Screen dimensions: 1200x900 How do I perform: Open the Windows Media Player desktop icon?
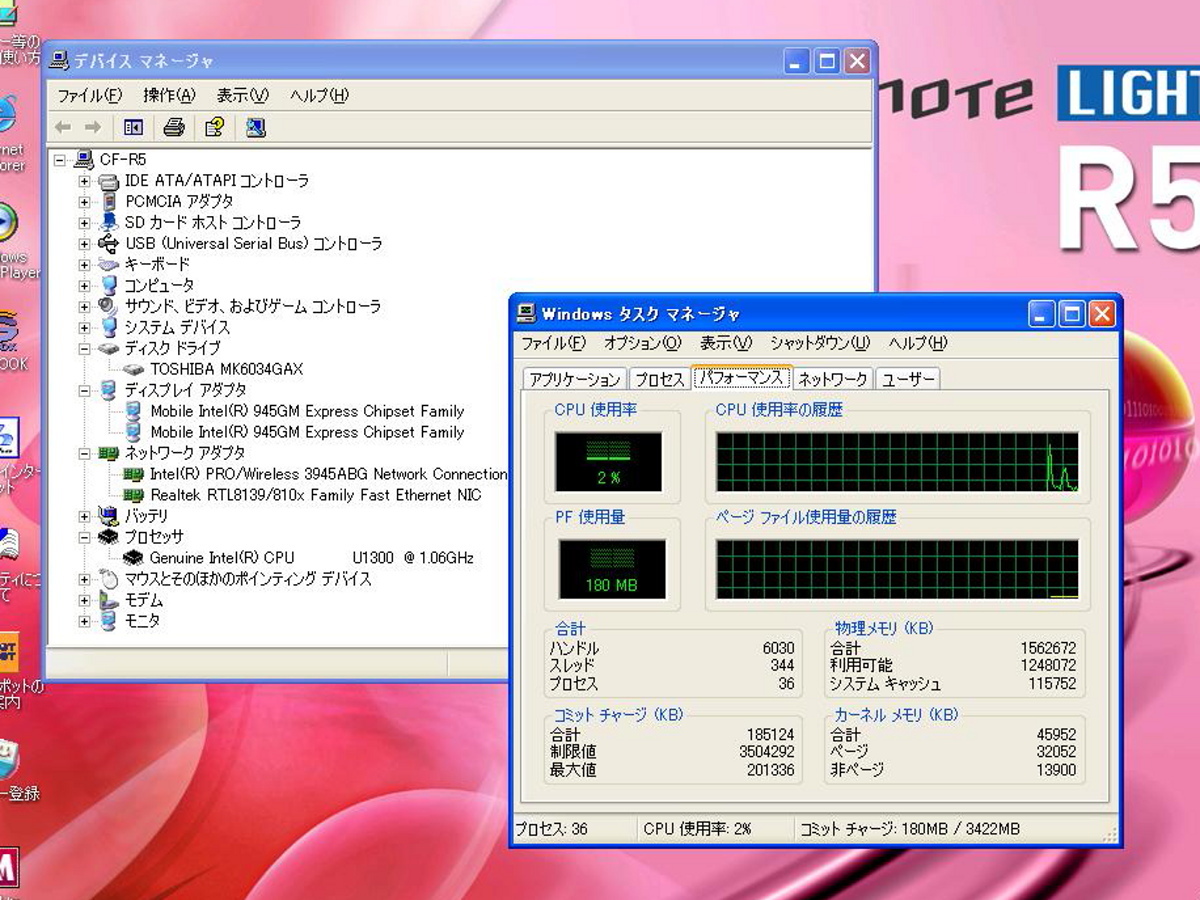point(6,222)
